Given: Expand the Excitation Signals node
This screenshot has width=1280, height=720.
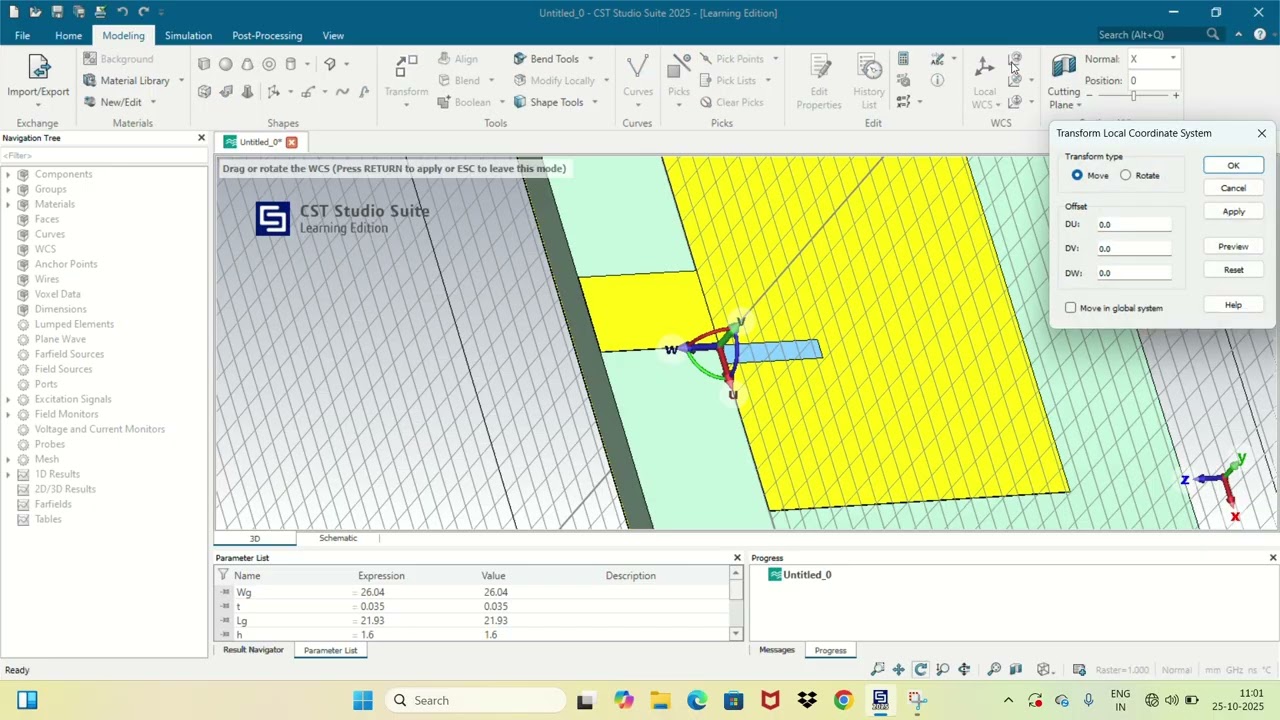Looking at the screenshot, I should tap(9, 399).
